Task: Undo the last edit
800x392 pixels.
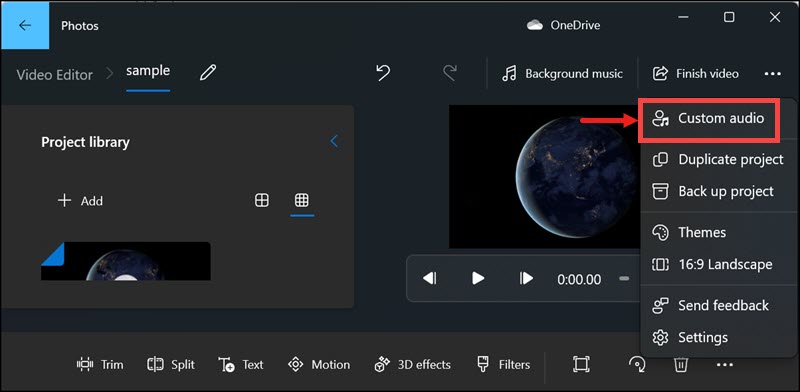Action: (x=383, y=73)
